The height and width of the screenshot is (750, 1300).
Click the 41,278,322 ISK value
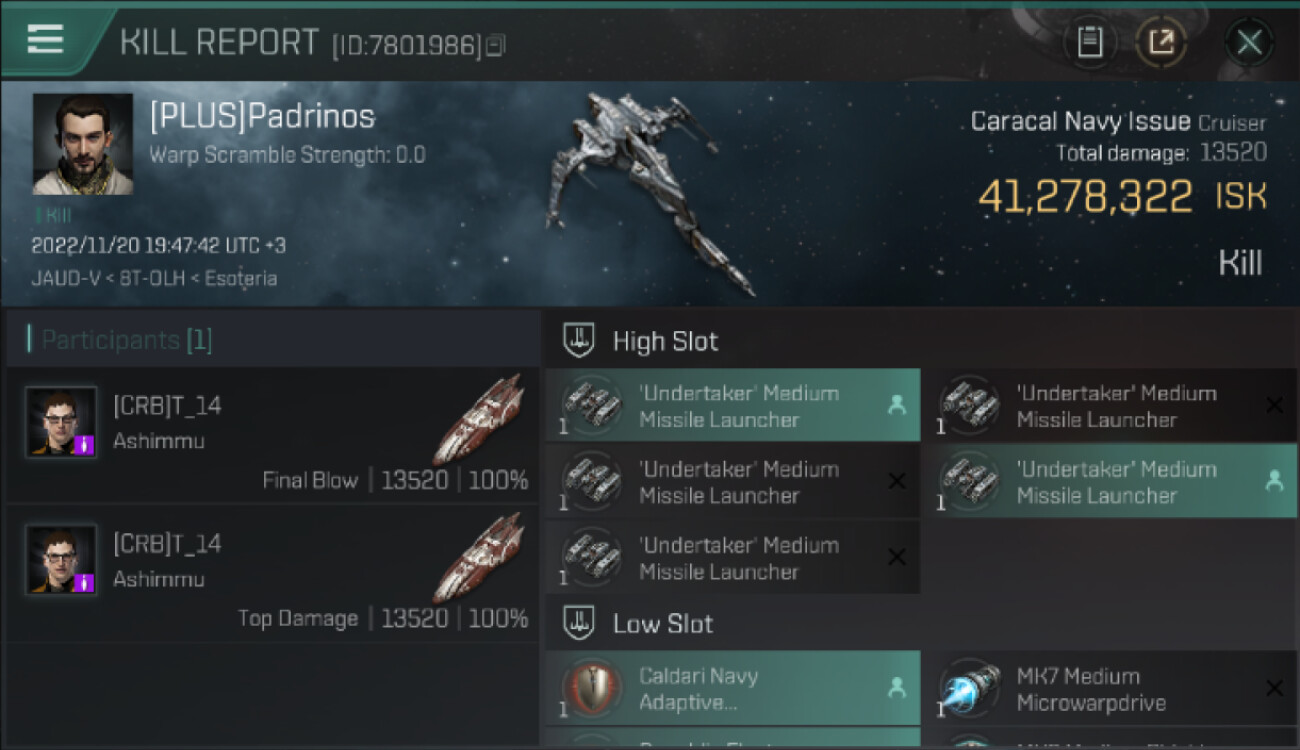click(1122, 197)
